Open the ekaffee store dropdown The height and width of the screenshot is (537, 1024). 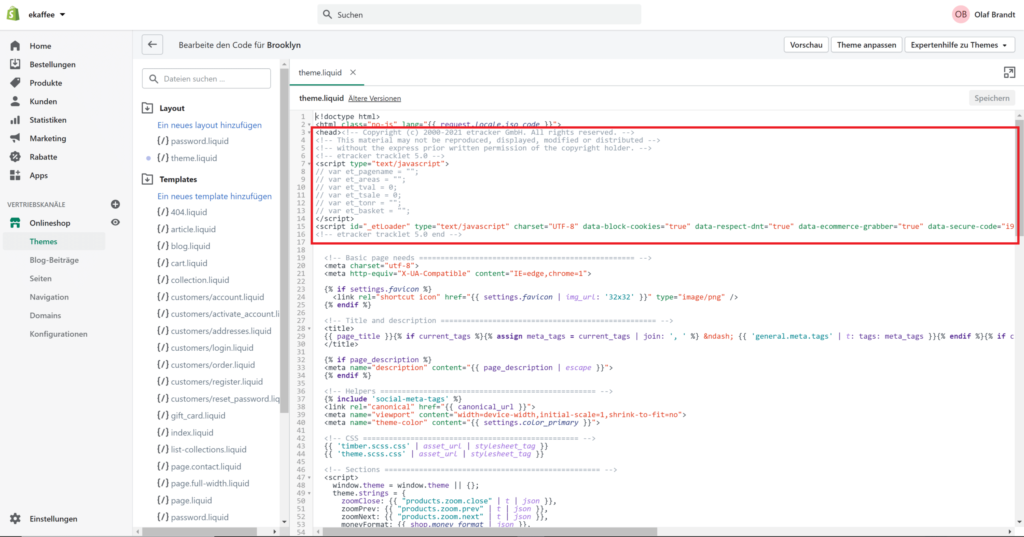click(x=46, y=14)
